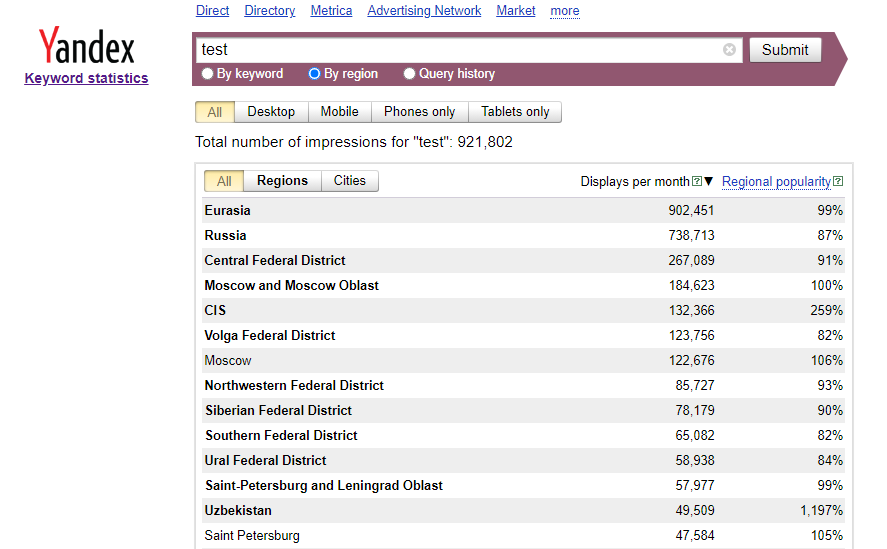Open the Metrica link
The width and height of the screenshot is (887, 549).
tap(331, 11)
